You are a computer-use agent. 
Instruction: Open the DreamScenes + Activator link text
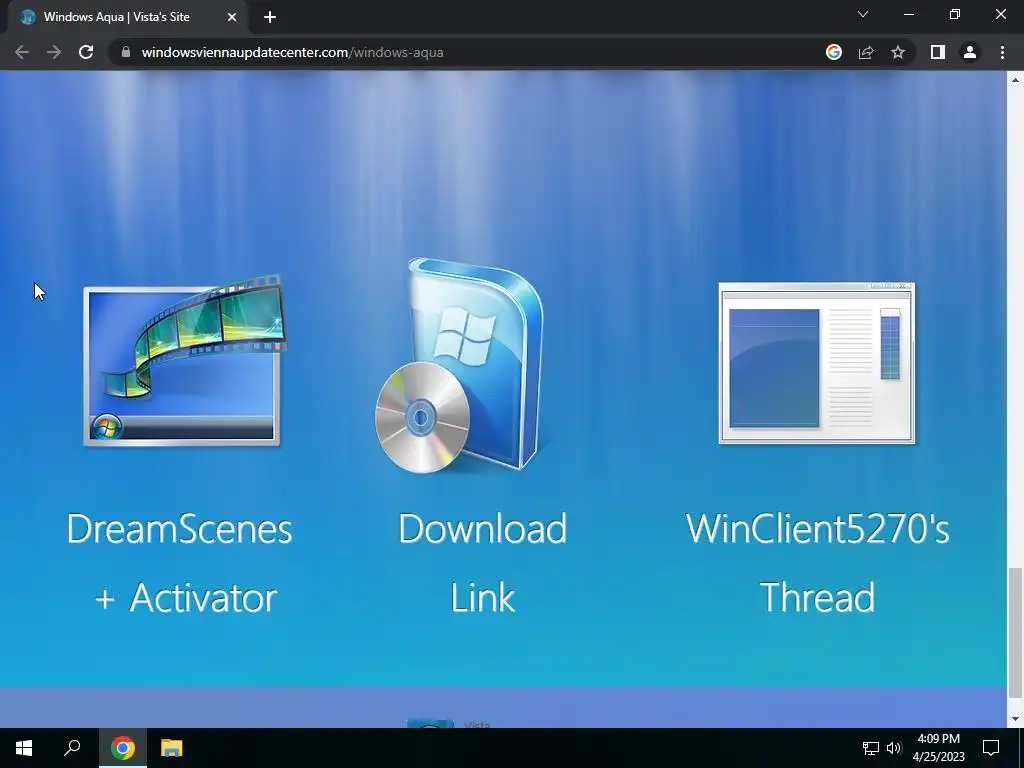pyautogui.click(x=180, y=563)
